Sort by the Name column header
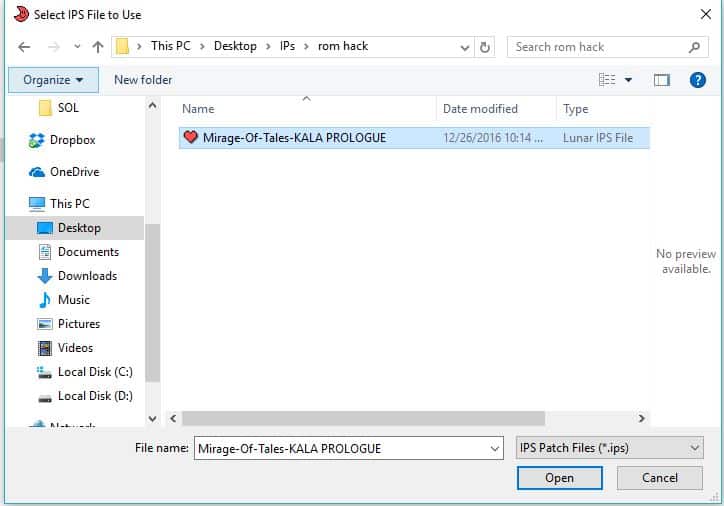This screenshot has height=506, width=724. (x=307, y=109)
